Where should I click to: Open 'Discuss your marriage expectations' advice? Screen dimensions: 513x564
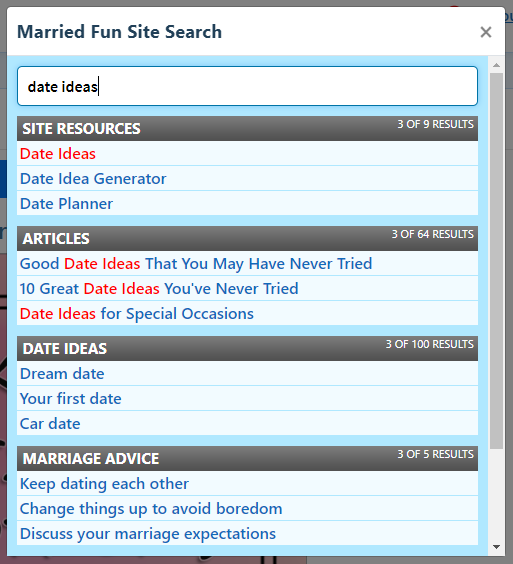coord(148,534)
